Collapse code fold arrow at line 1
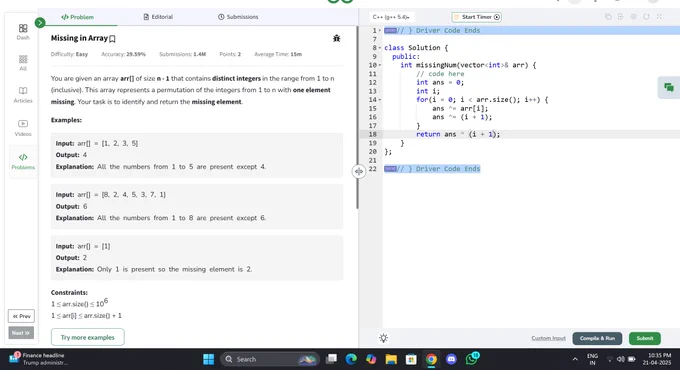 [380, 30]
